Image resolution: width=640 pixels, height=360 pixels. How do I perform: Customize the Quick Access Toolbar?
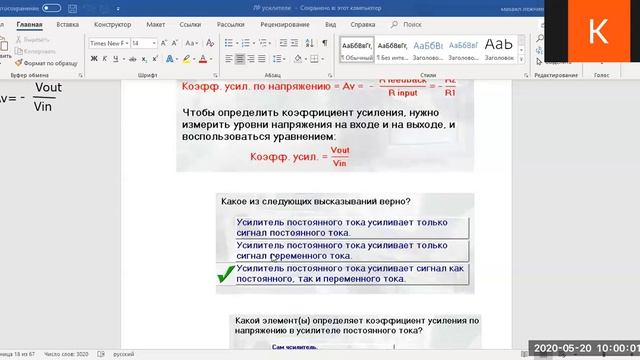118,9
